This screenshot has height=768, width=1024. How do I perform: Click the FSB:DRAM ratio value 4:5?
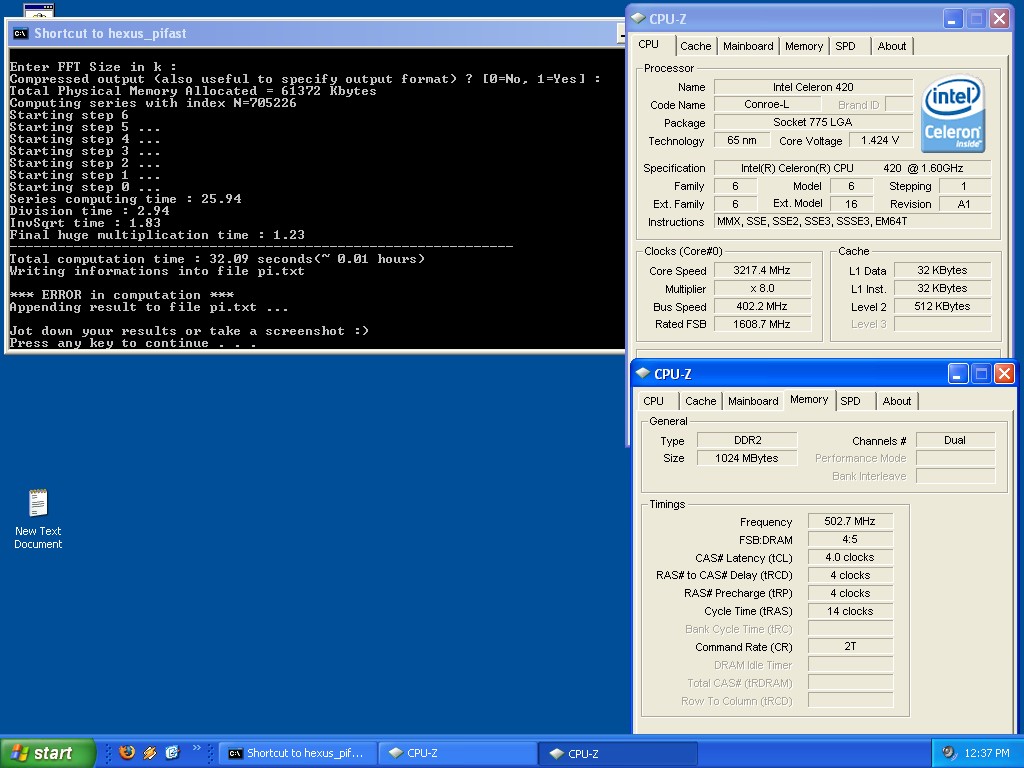coord(850,539)
